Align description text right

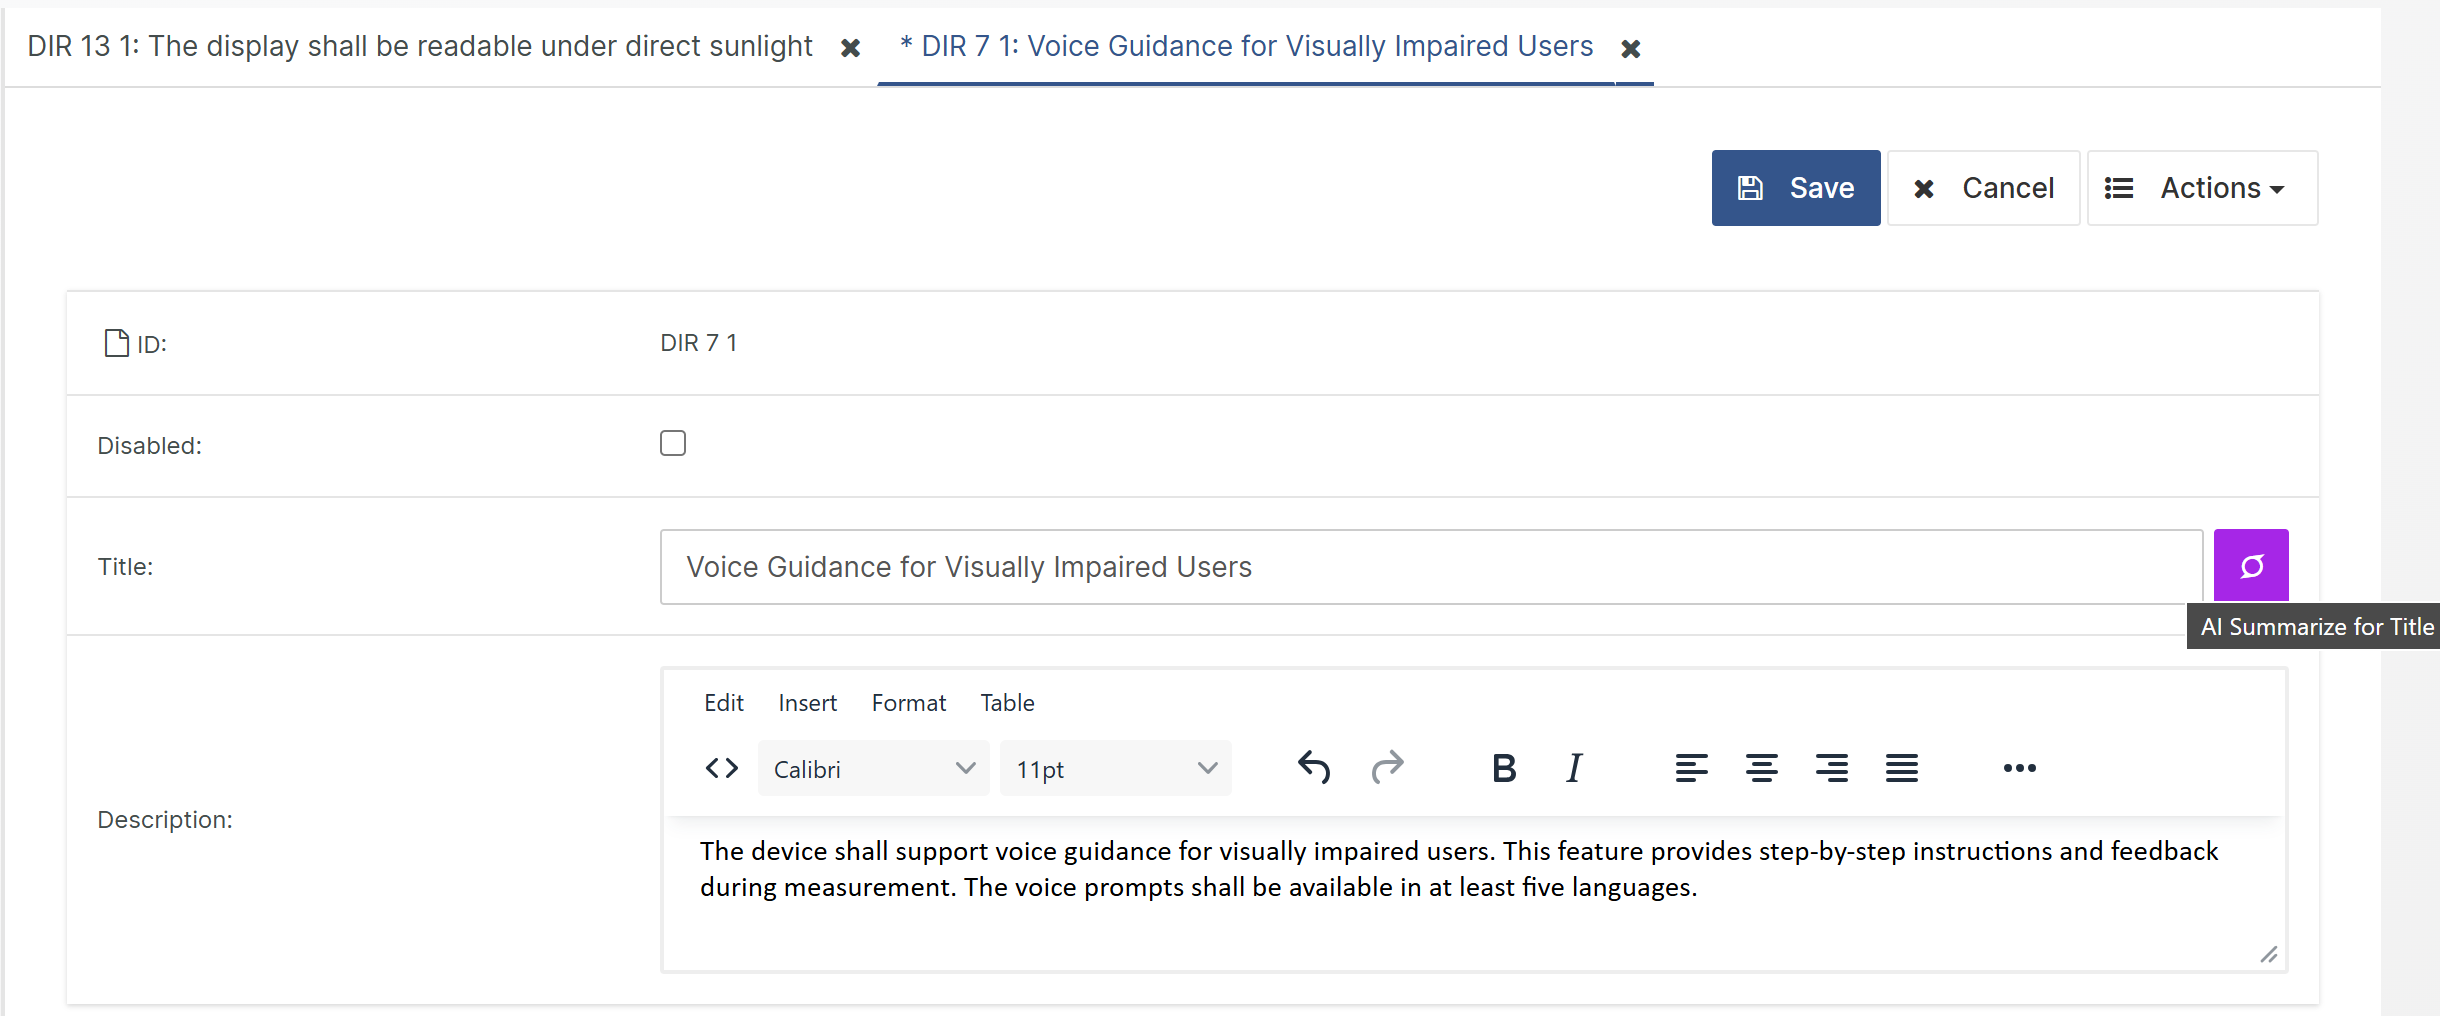1831,768
